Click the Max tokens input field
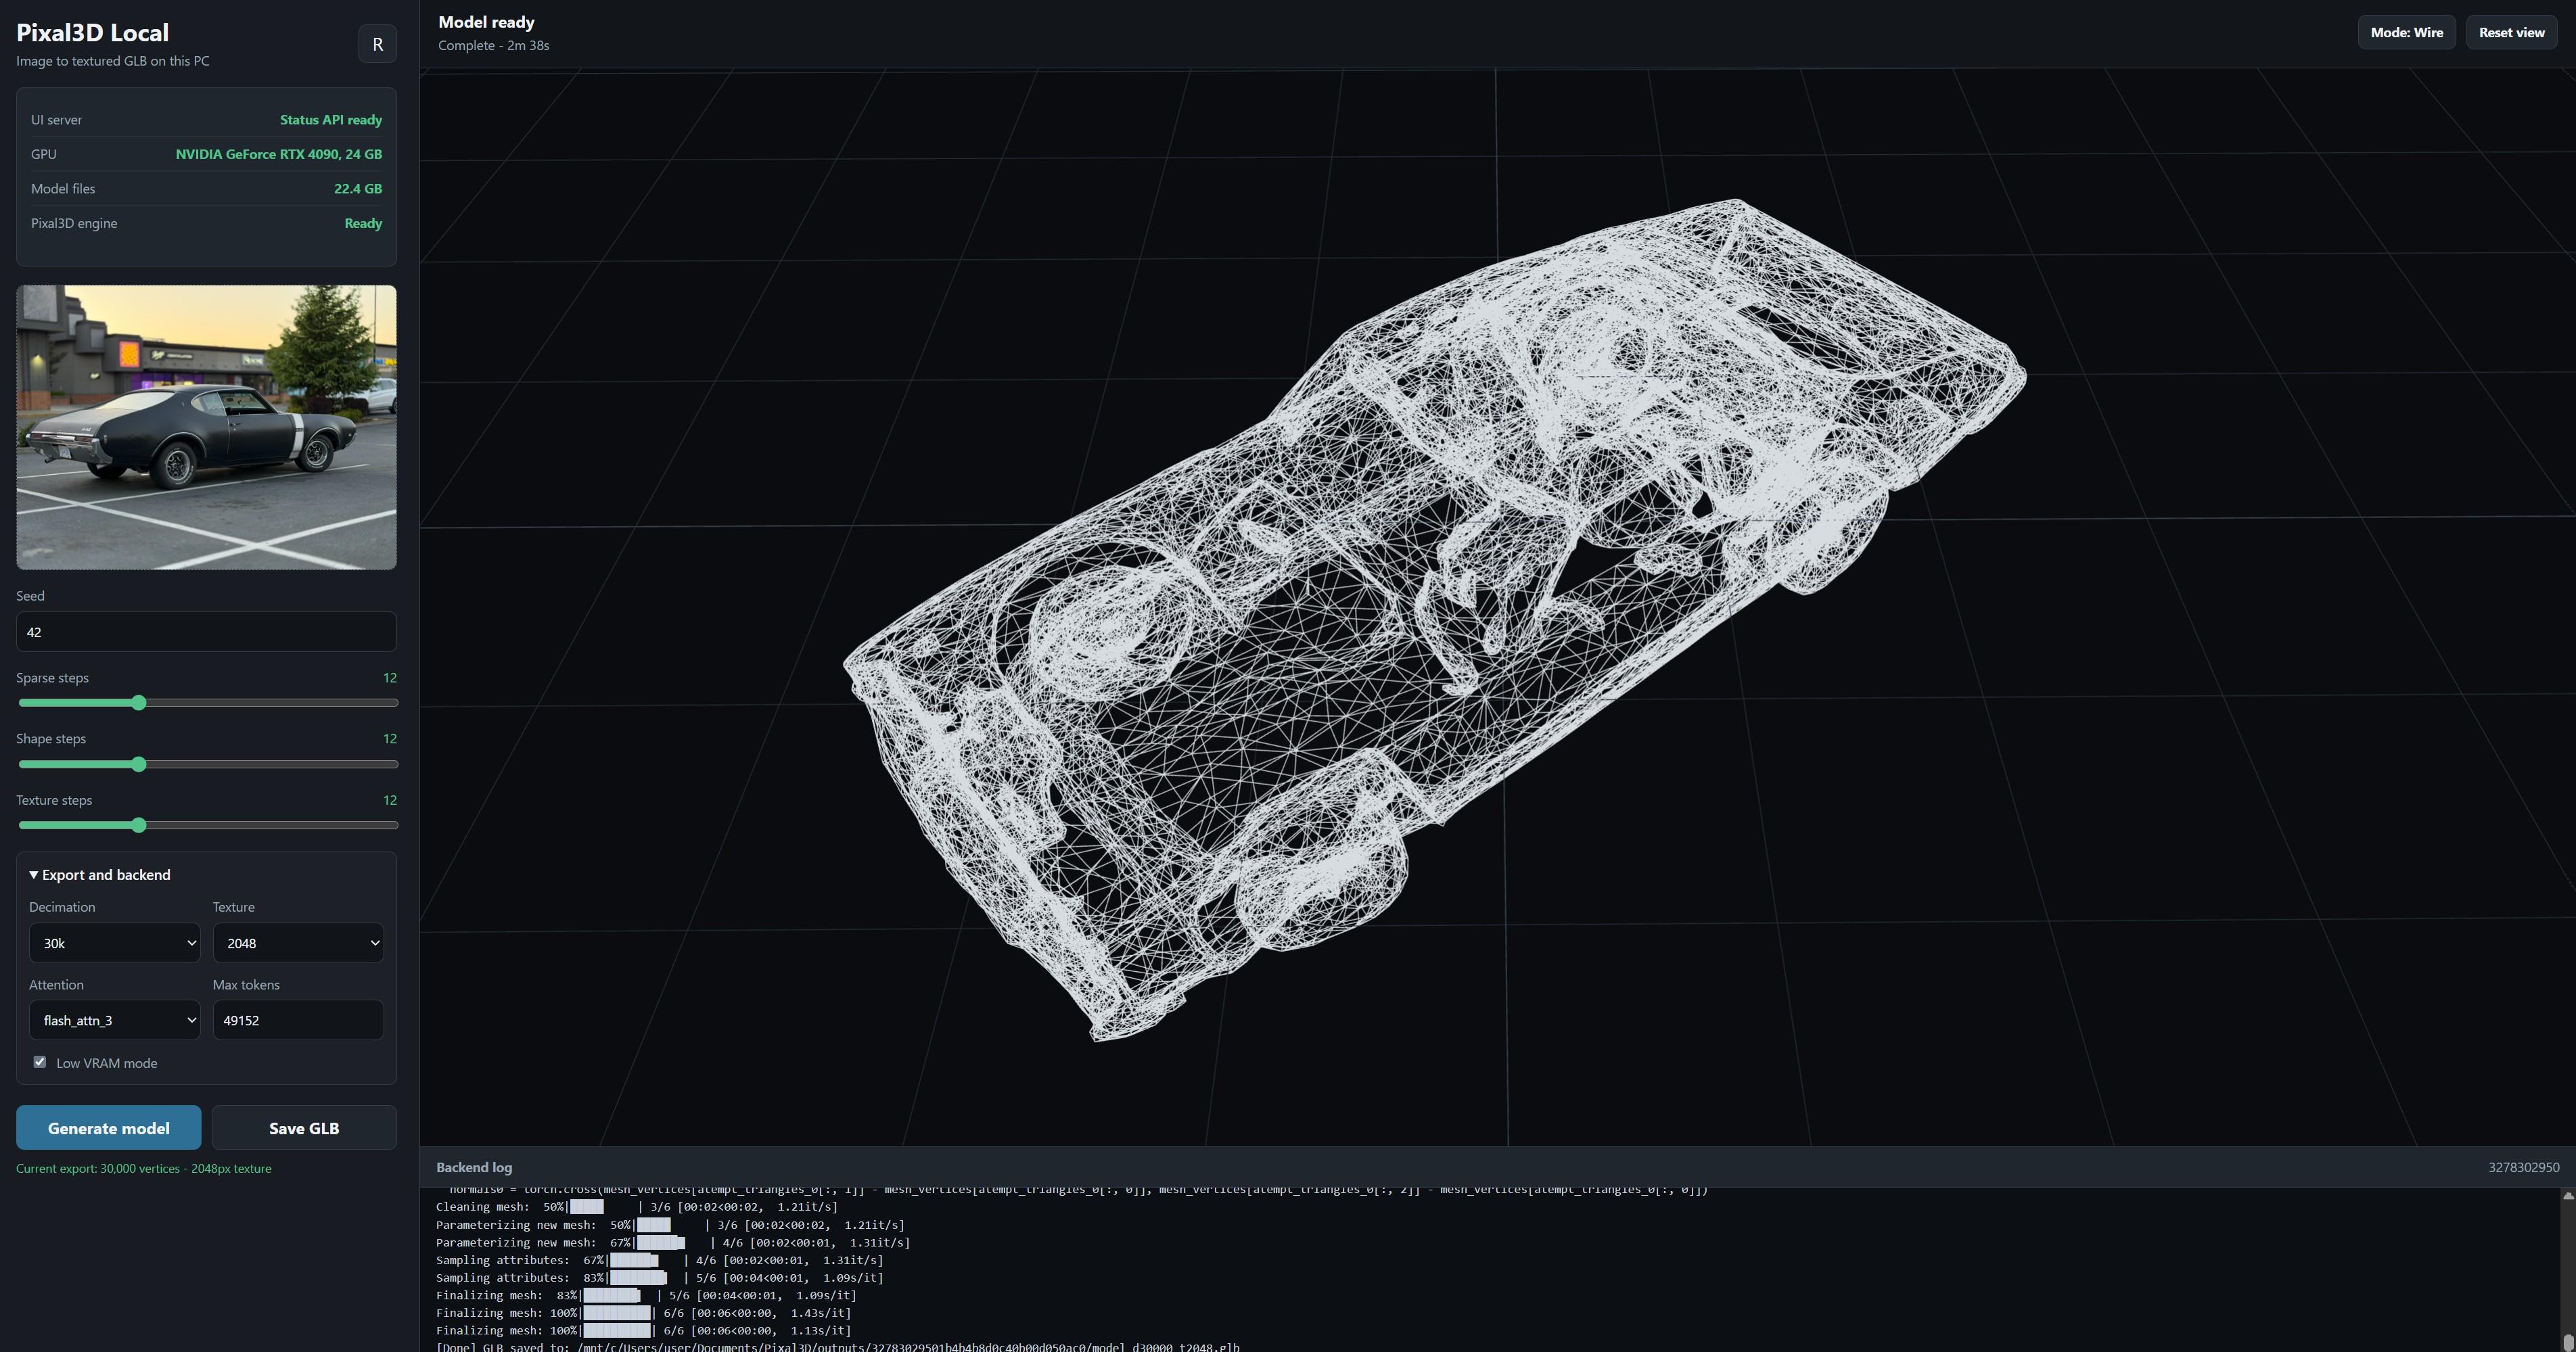Viewport: 2576px width, 1352px height. [298, 1020]
